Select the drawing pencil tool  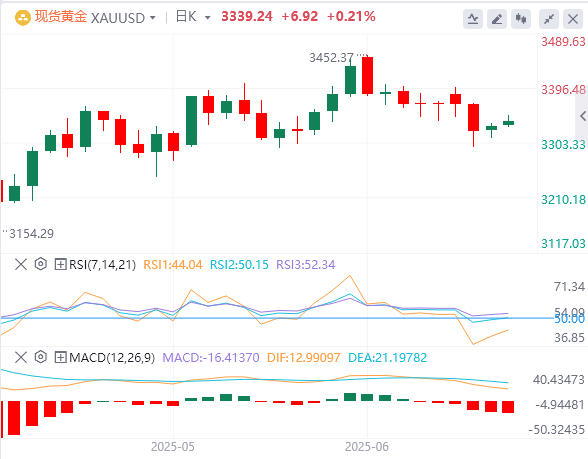pos(497,19)
